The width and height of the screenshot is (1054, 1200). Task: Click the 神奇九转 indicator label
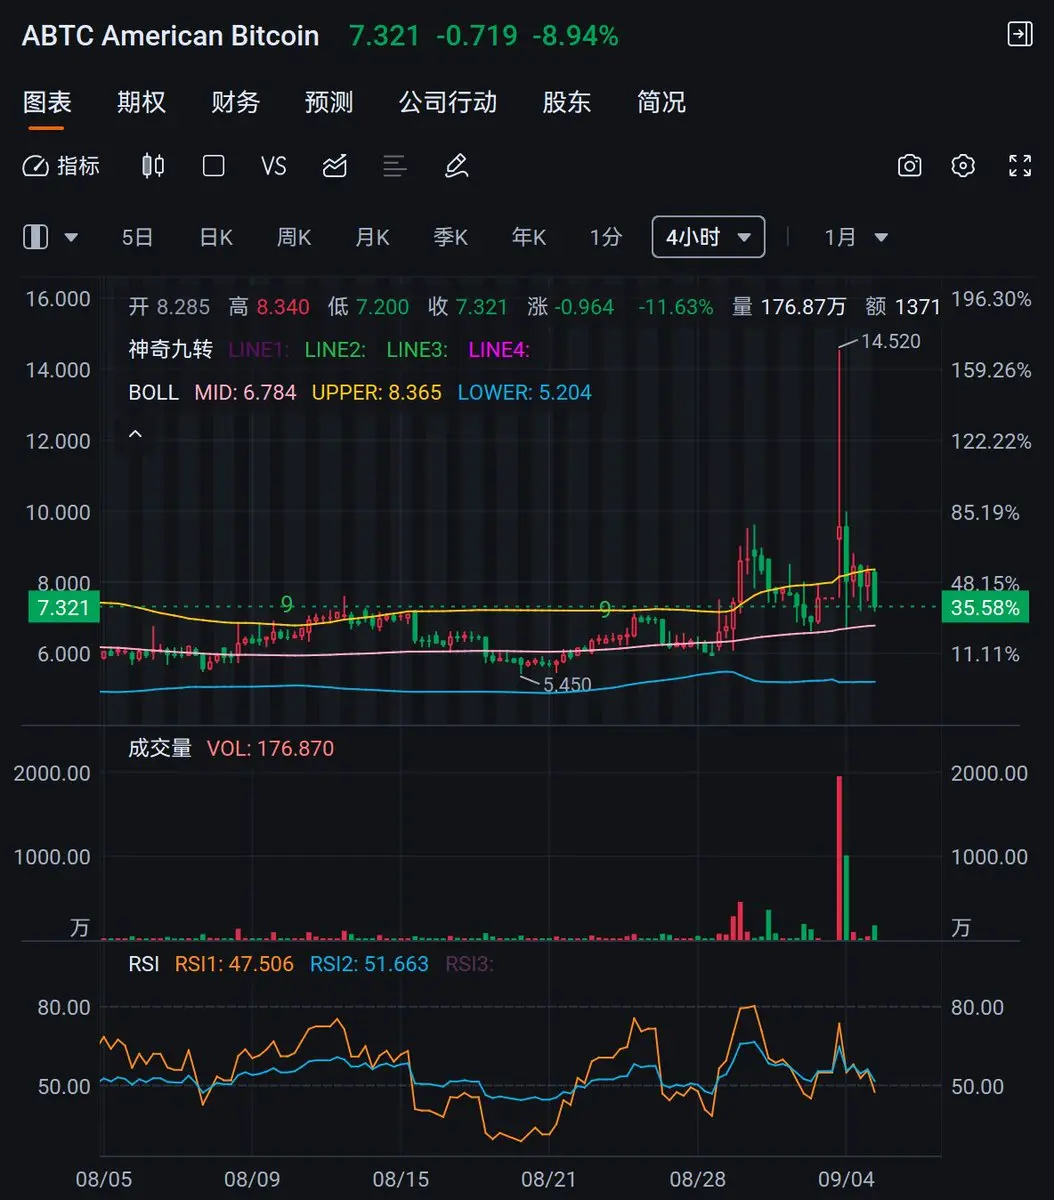(x=170, y=349)
